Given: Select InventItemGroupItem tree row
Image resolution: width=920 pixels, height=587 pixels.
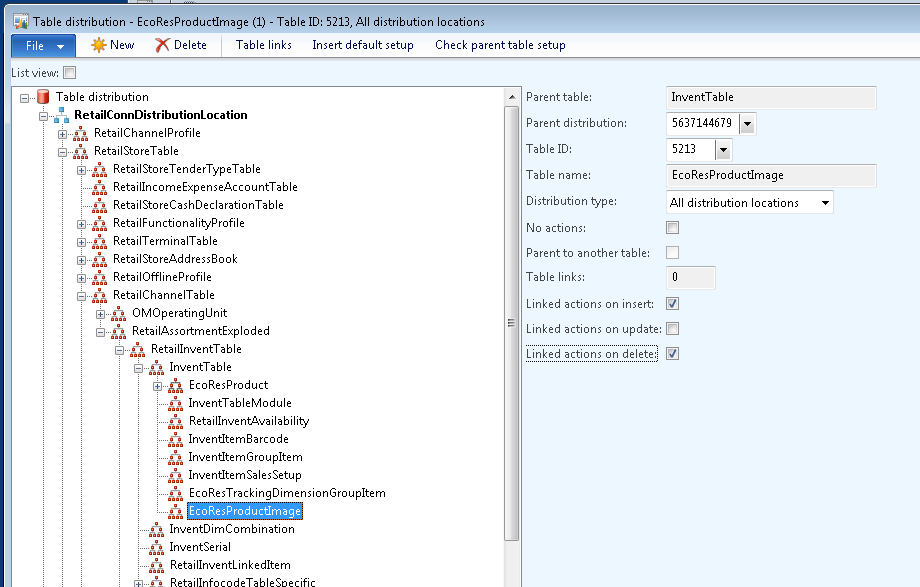Looking at the screenshot, I should [245, 457].
